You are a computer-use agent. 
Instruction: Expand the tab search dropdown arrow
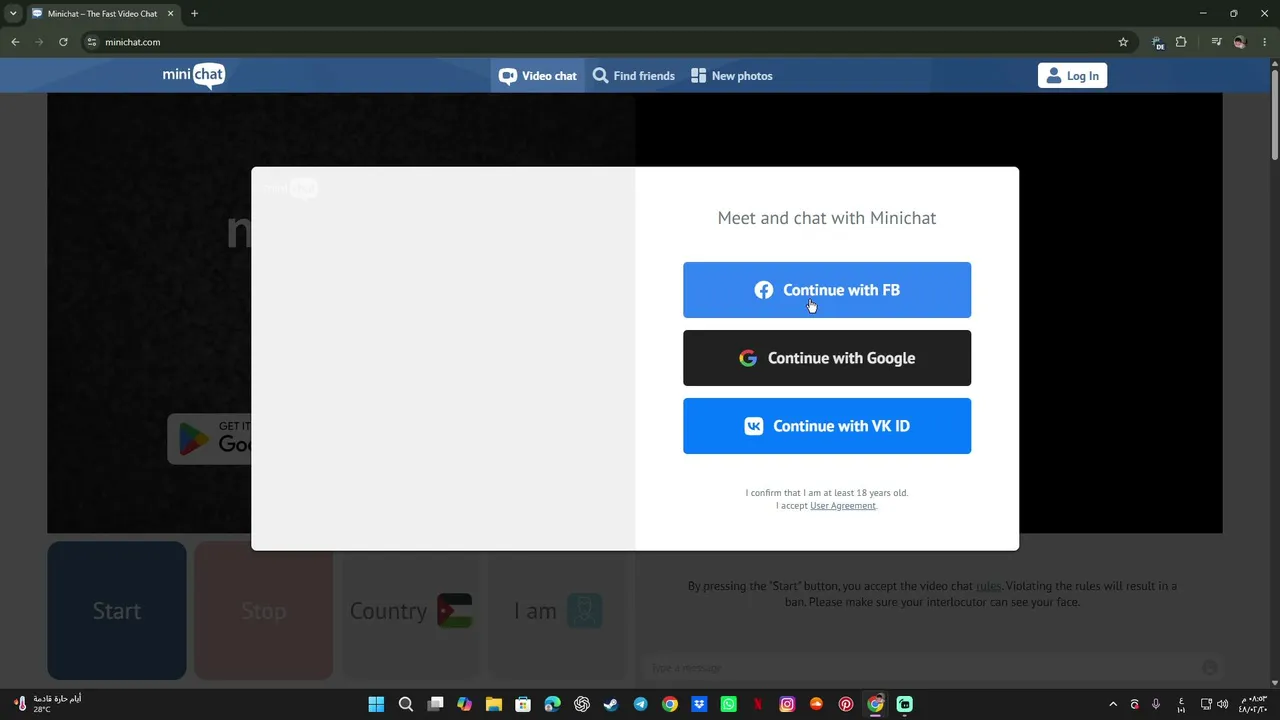click(x=13, y=14)
